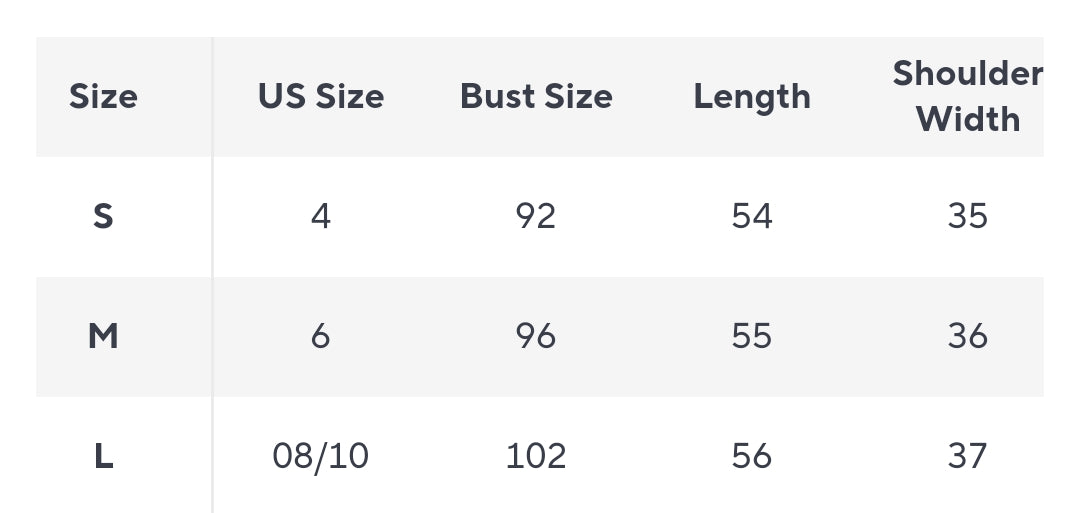The image size is (1080, 513).
Task: Click shoulder width value 36
Action: [967, 336]
